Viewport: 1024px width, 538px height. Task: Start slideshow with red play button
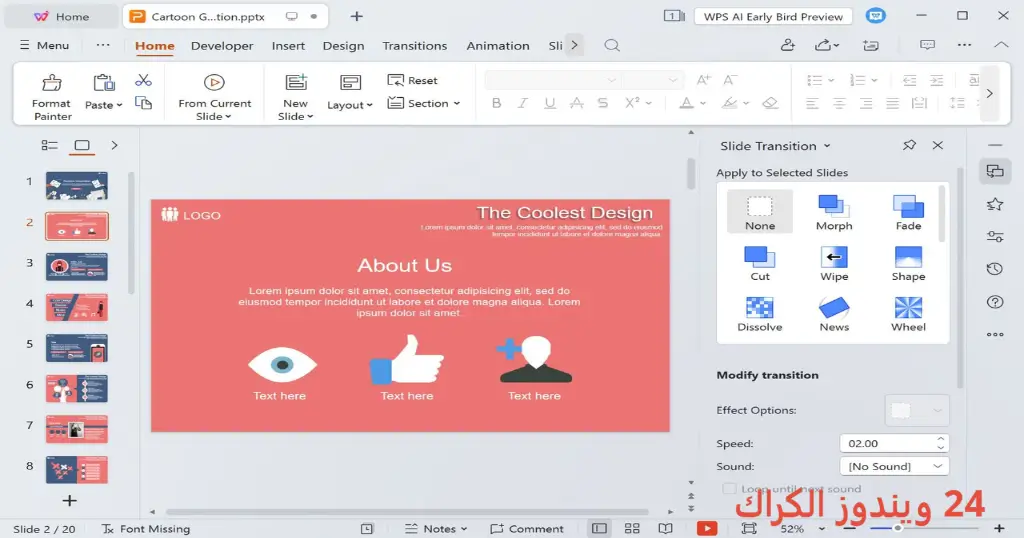707,528
